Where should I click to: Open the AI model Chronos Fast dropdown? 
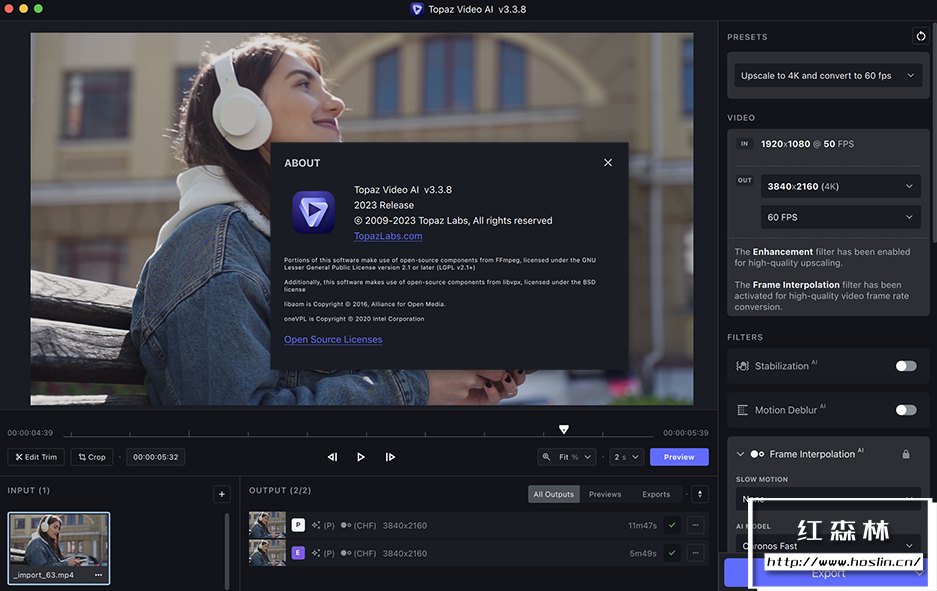tap(828, 546)
